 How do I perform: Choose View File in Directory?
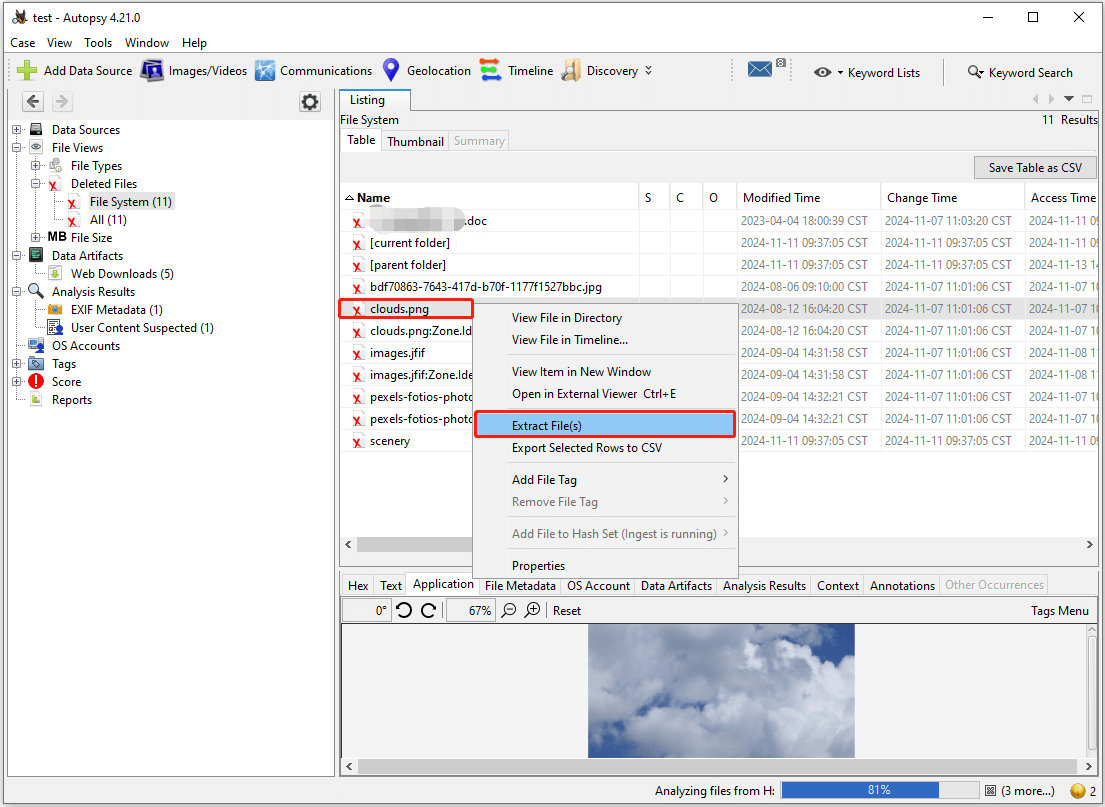(x=605, y=317)
